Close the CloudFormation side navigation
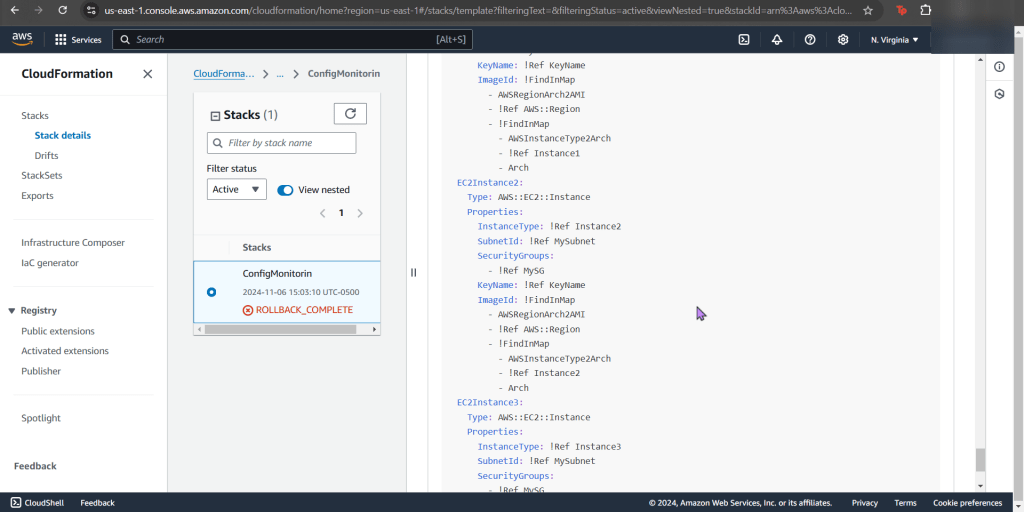The image size is (1024, 512). [x=148, y=74]
